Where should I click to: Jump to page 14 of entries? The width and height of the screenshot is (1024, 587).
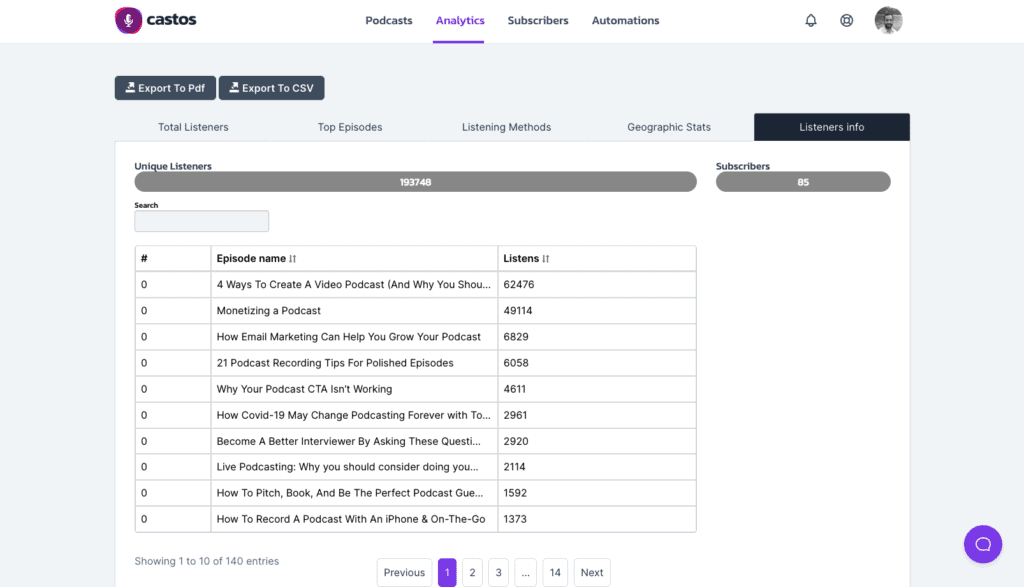(555, 573)
